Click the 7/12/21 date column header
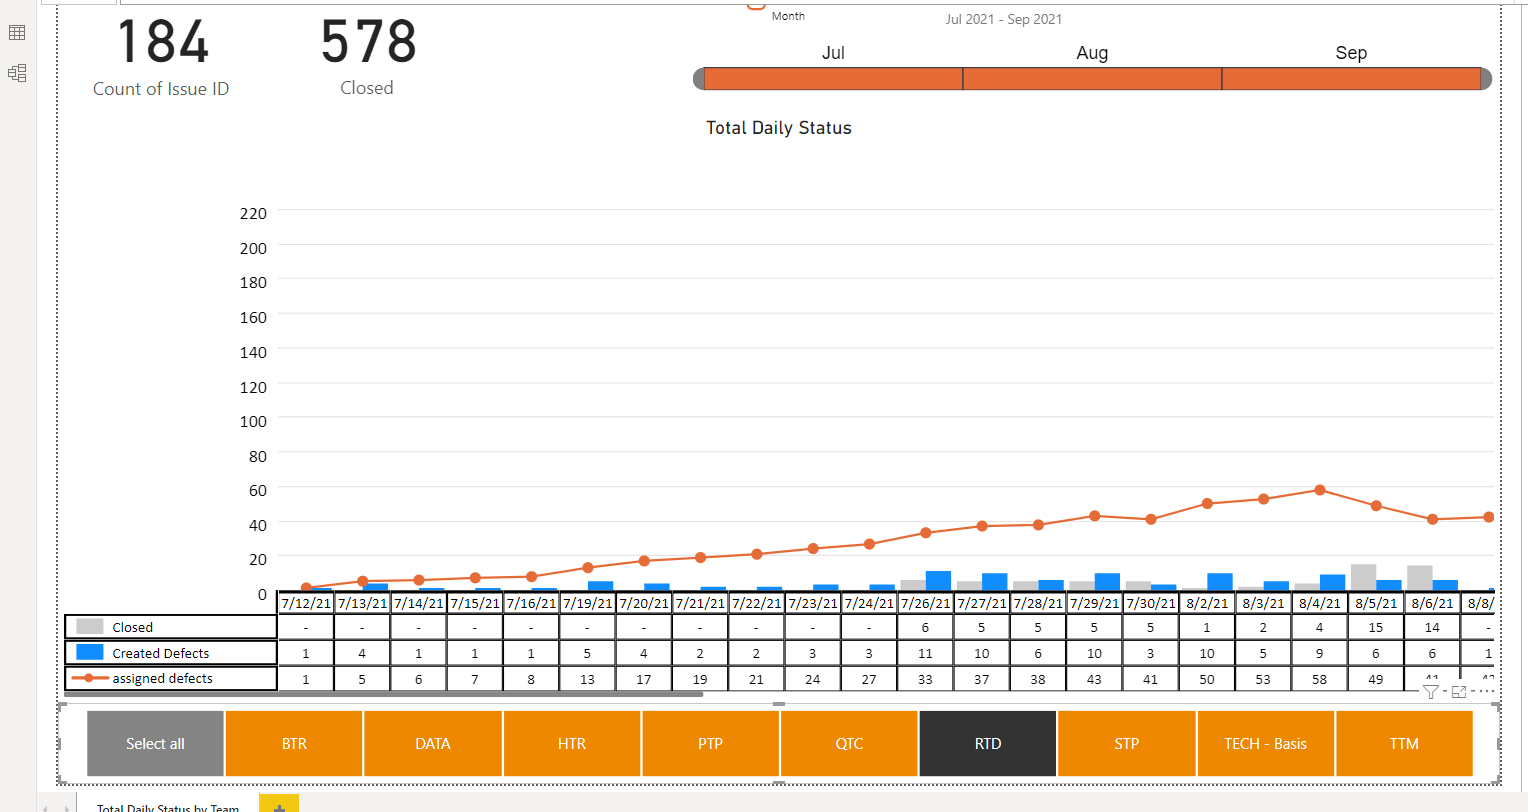The image size is (1528, 812). tap(306, 603)
